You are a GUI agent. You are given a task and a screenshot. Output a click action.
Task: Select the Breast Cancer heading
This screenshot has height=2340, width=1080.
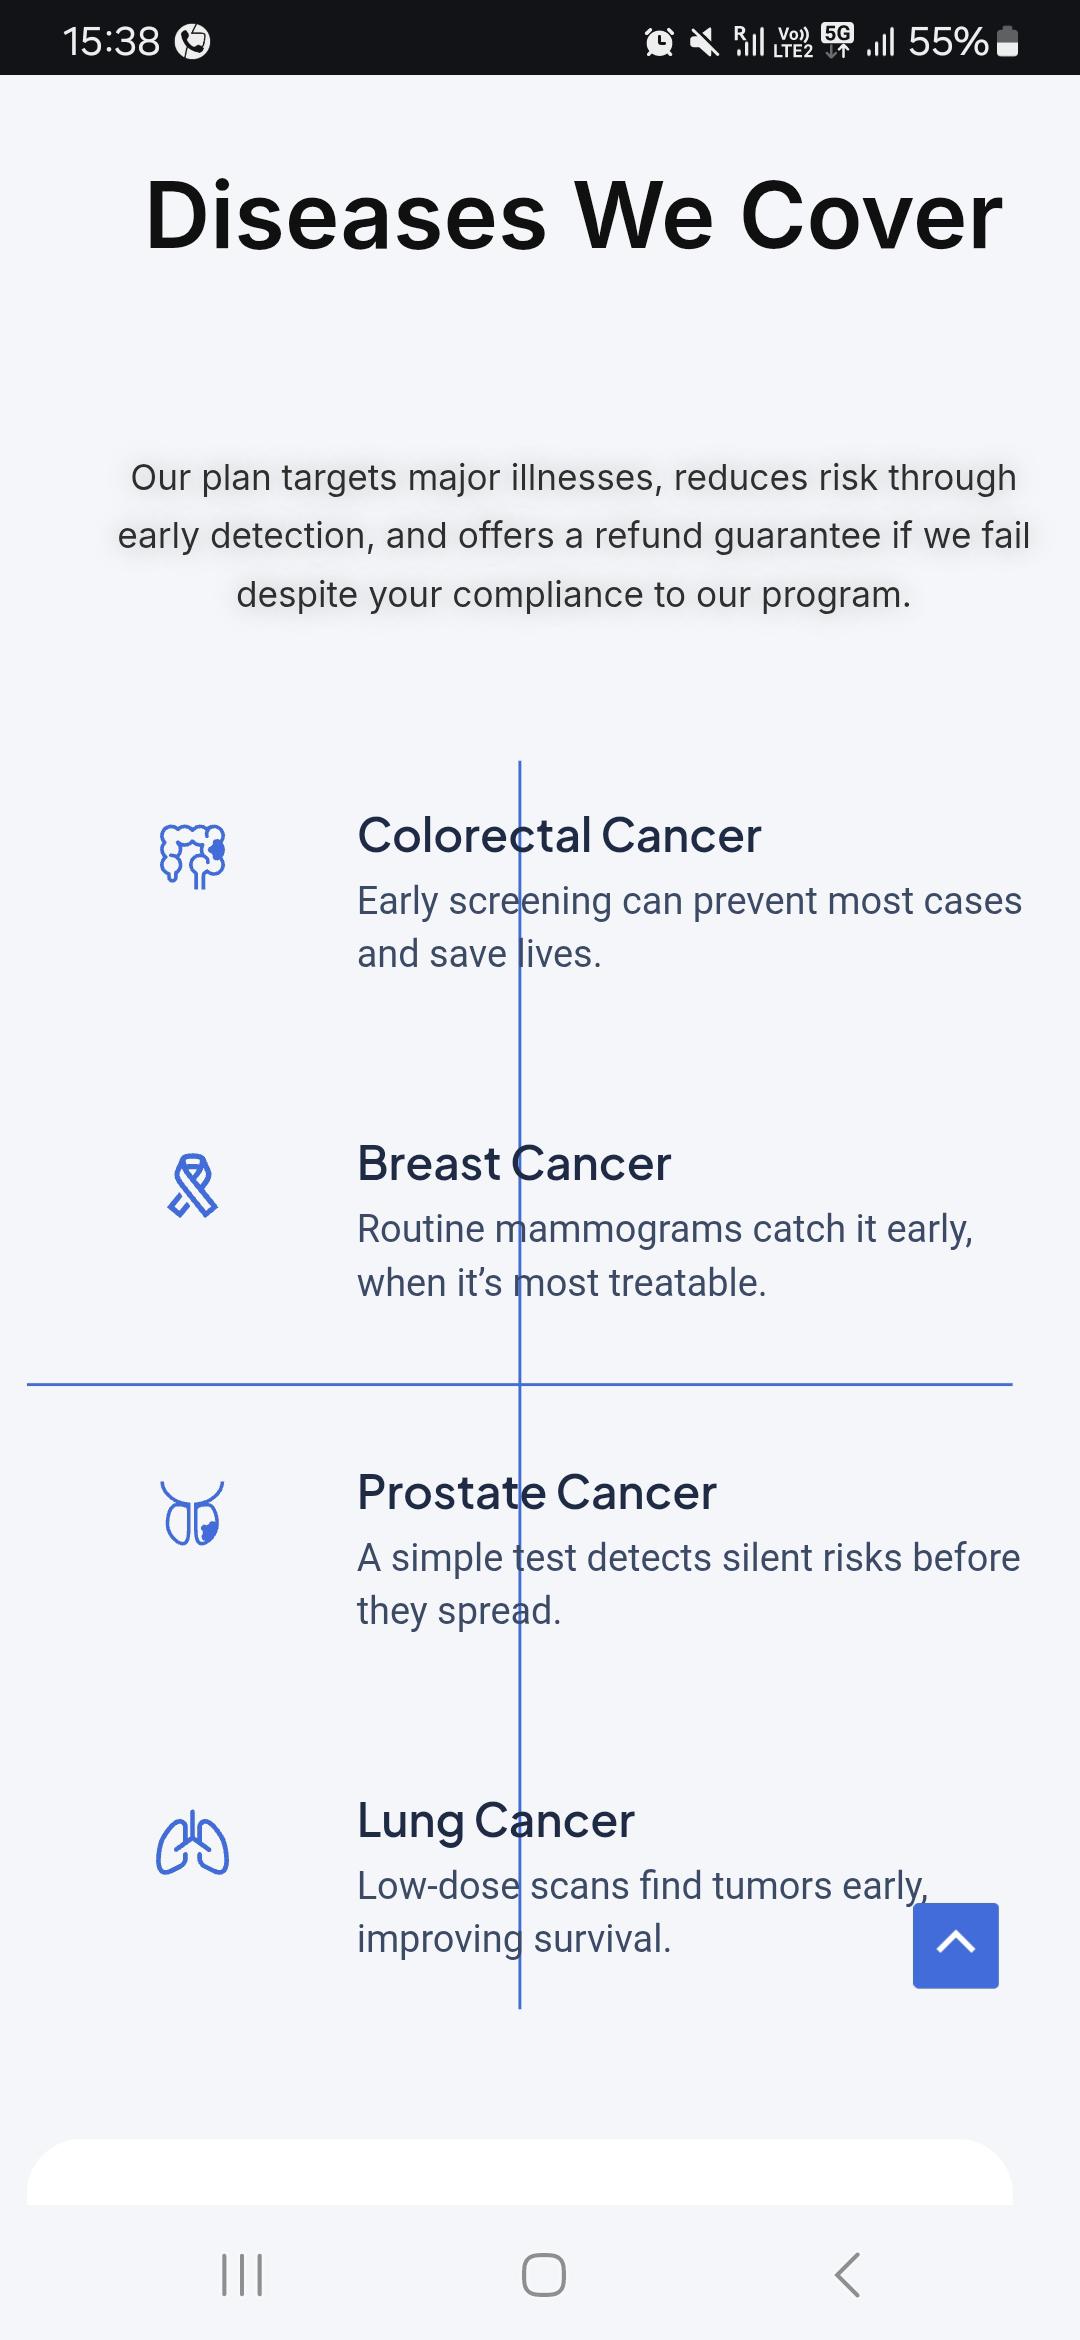click(x=514, y=1163)
